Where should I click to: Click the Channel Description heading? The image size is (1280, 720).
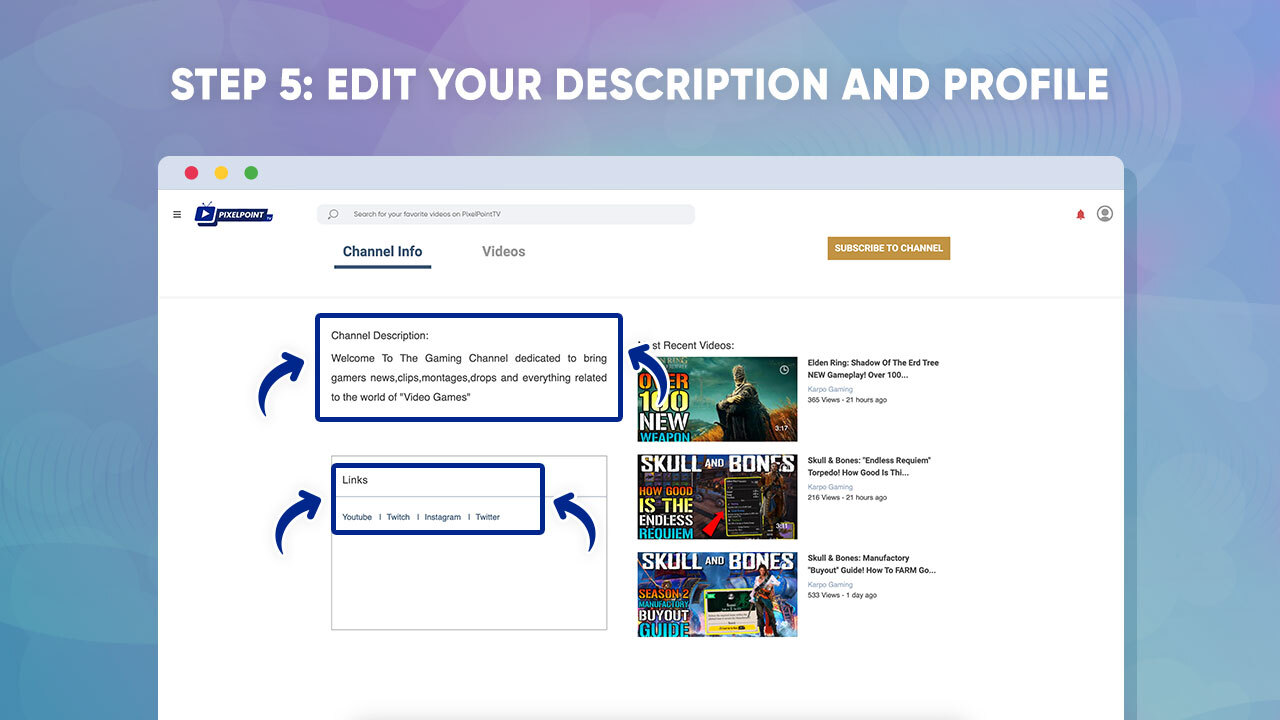380,336
